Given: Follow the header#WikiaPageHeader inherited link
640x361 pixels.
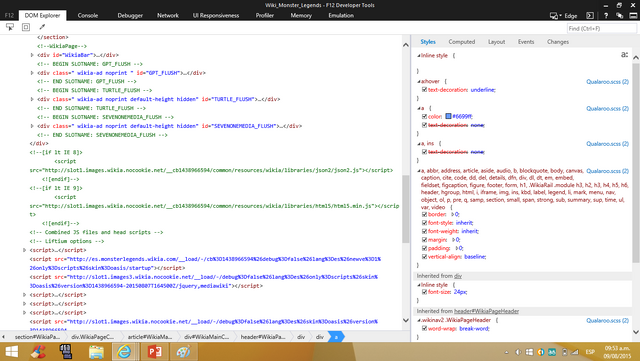Looking at the screenshot, I should [487, 311].
